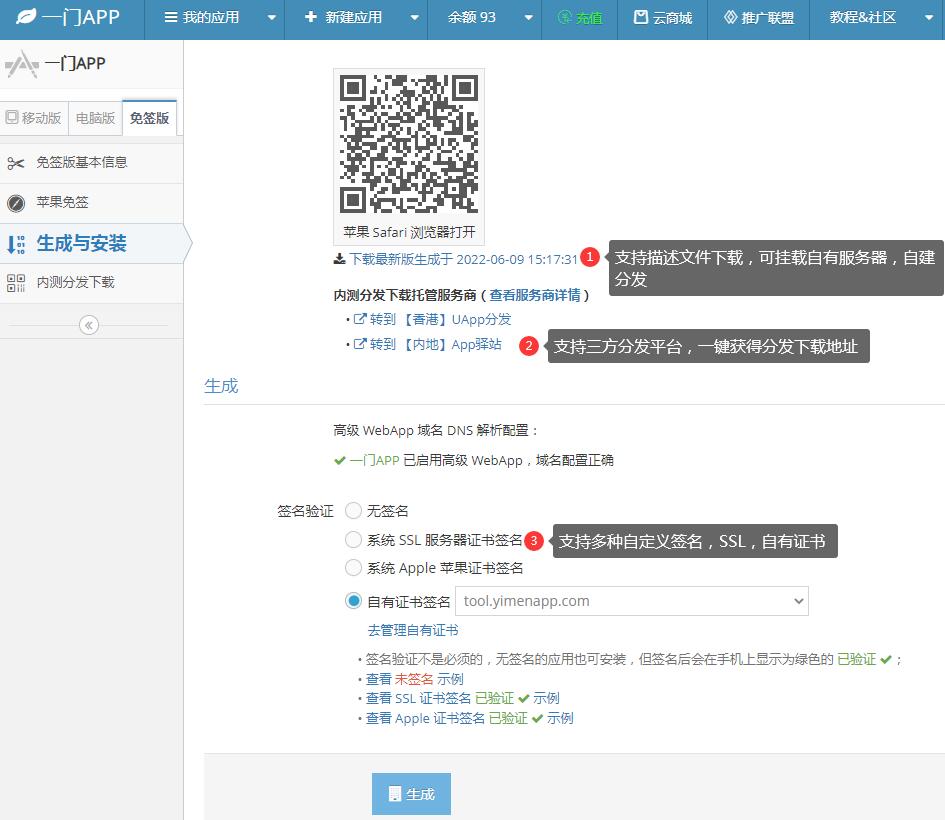Open 生成与安装 in sidebar
Screen dimensions: 945x820
point(92,243)
